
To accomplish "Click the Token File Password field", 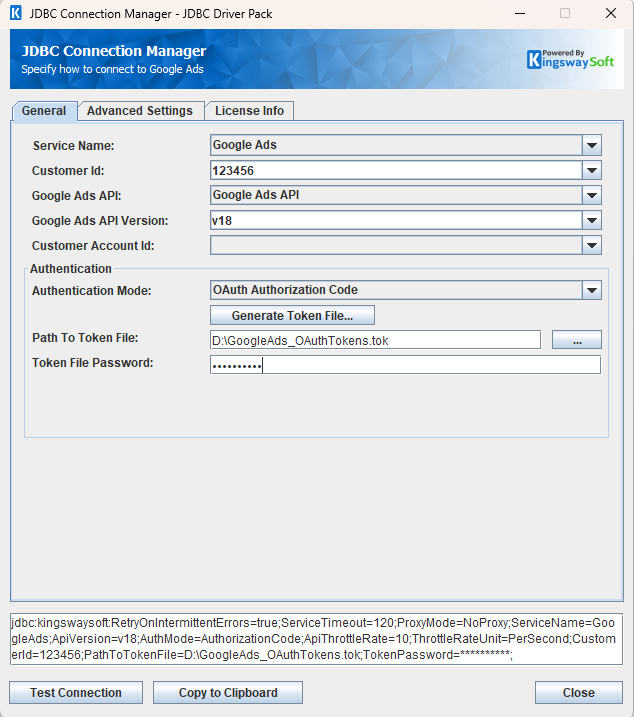I will (x=405, y=365).
